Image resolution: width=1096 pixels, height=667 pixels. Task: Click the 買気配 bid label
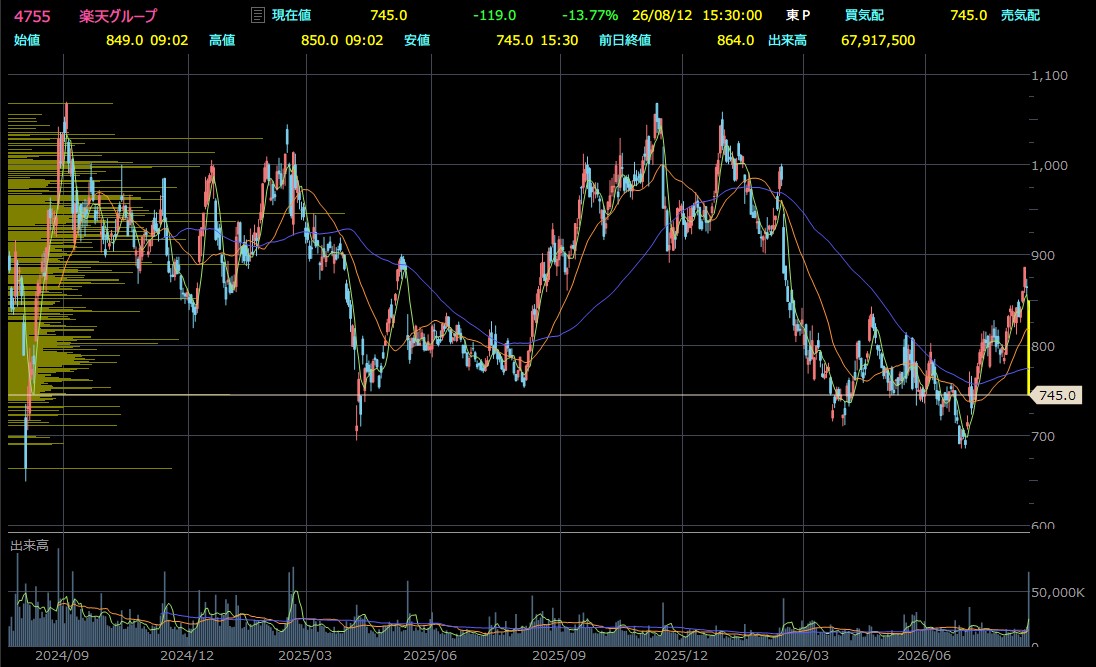pyautogui.click(x=864, y=15)
